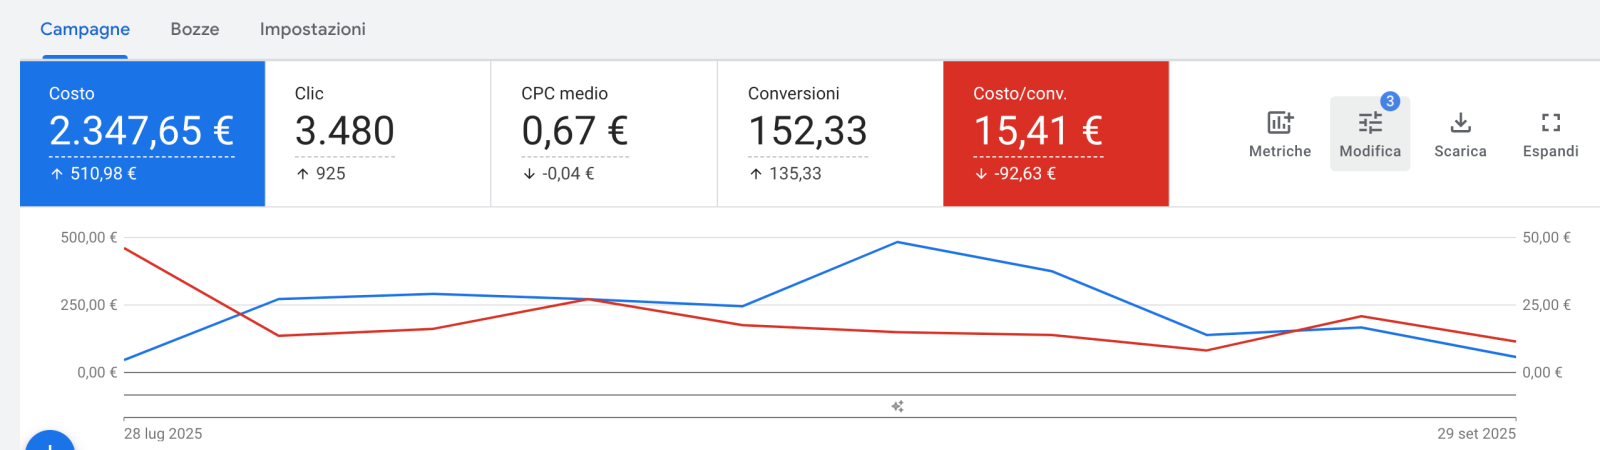The height and width of the screenshot is (450, 1600).
Task: Click the 135,33 conversions change indicator
Action: (x=786, y=174)
